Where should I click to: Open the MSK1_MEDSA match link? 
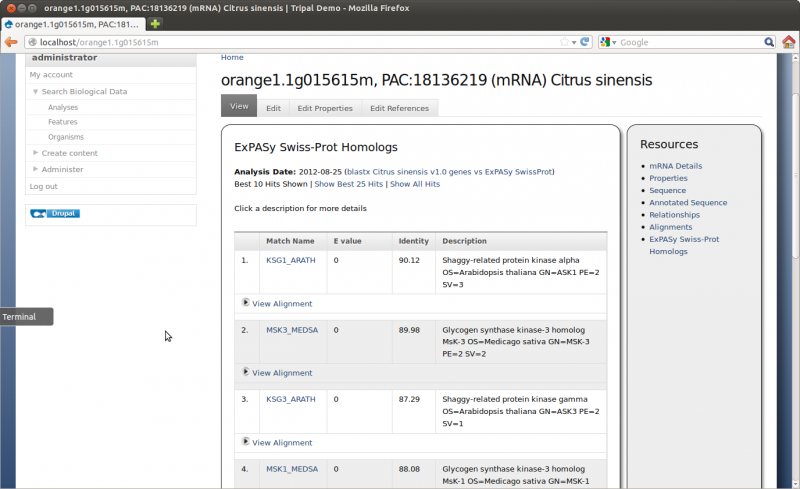292,469
